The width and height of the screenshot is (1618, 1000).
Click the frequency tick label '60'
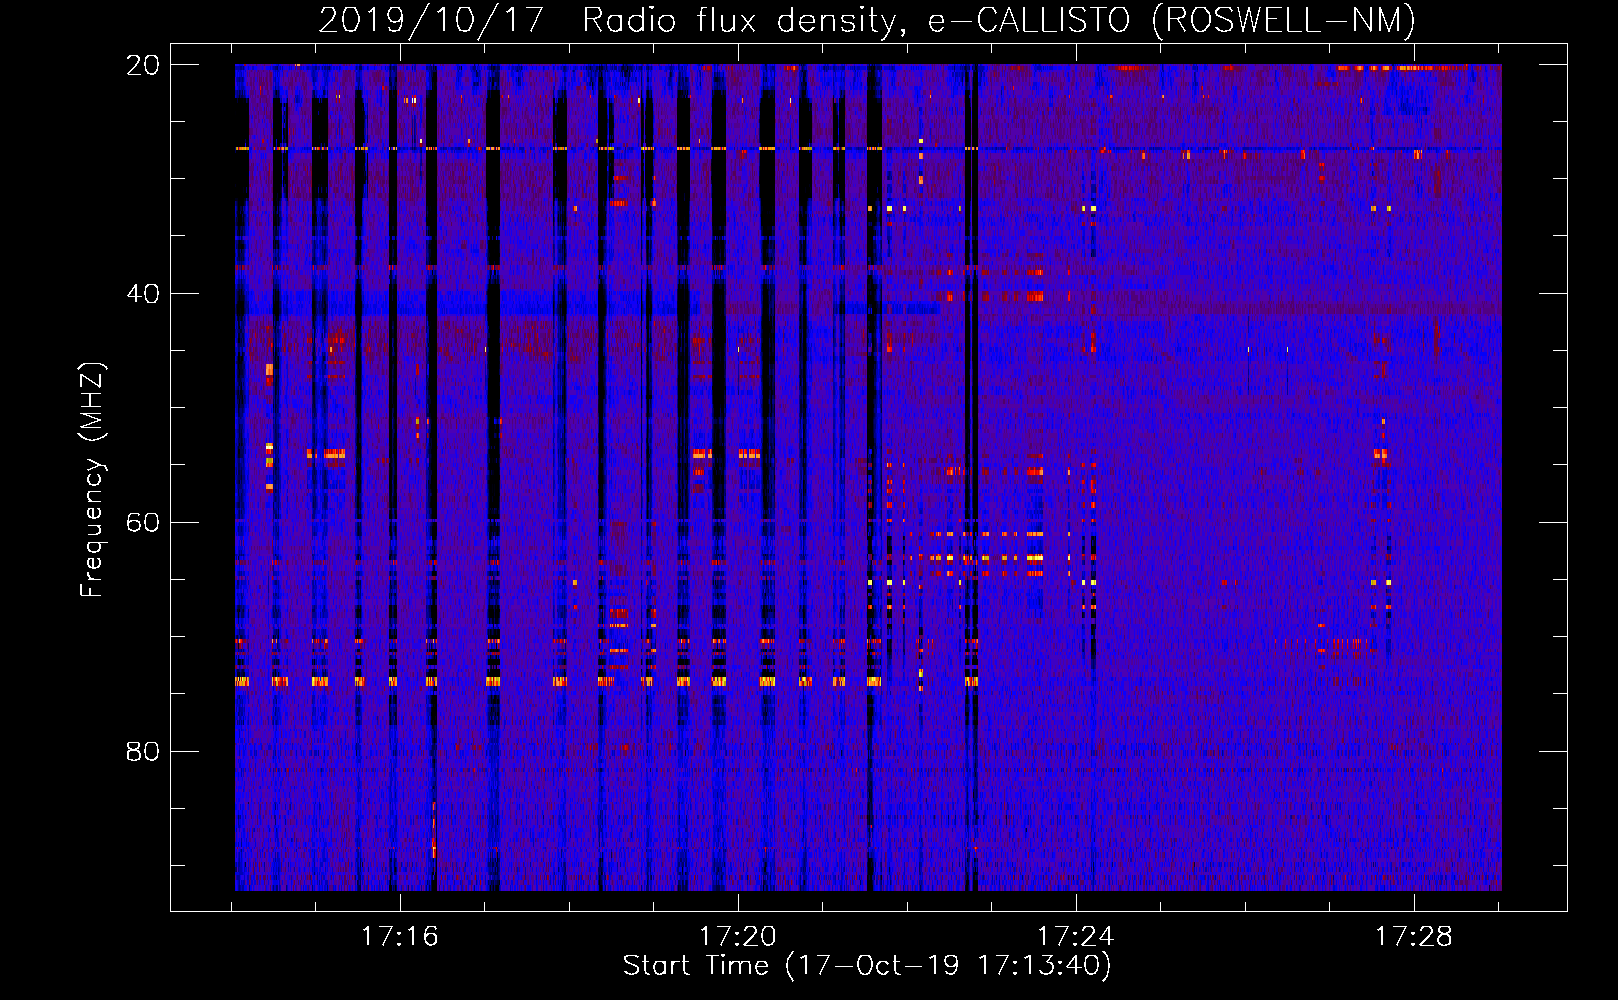[143, 523]
